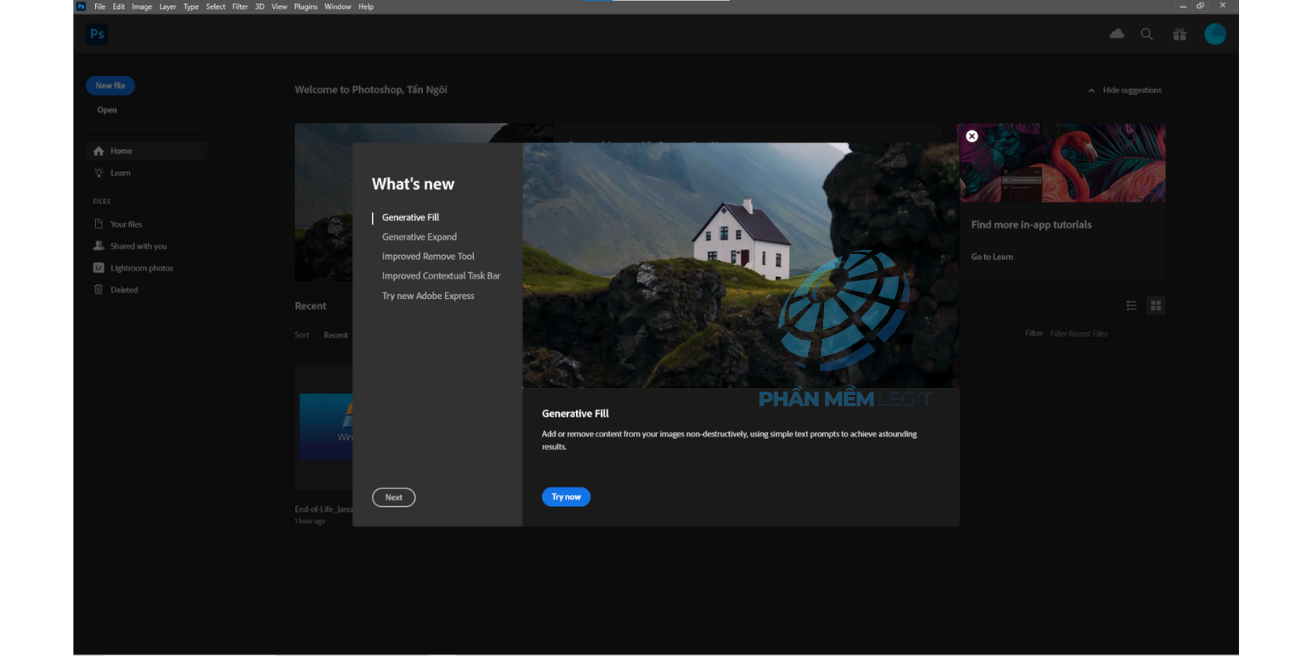Switch recent files to grid view
Viewport: 1305px width, 656px height.
pos(1156,306)
